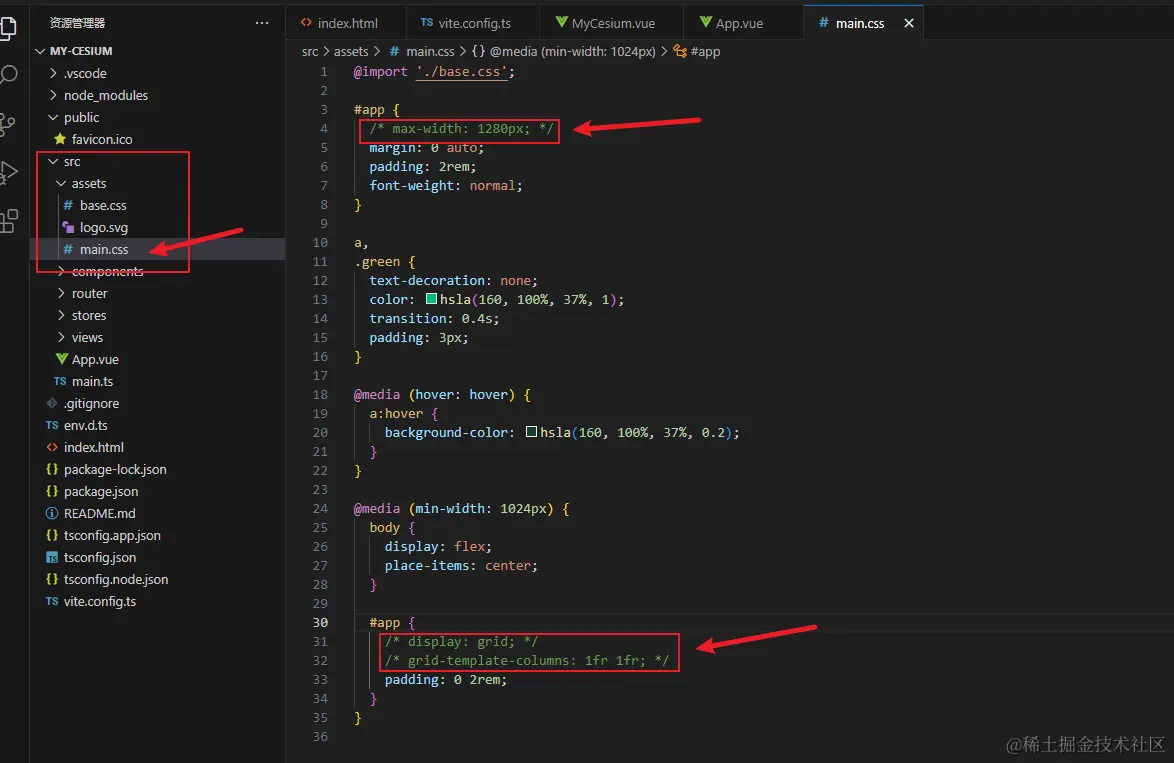Screen dimensions: 1174x763
Task: Collapse the assets folder
Action: pos(61,183)
